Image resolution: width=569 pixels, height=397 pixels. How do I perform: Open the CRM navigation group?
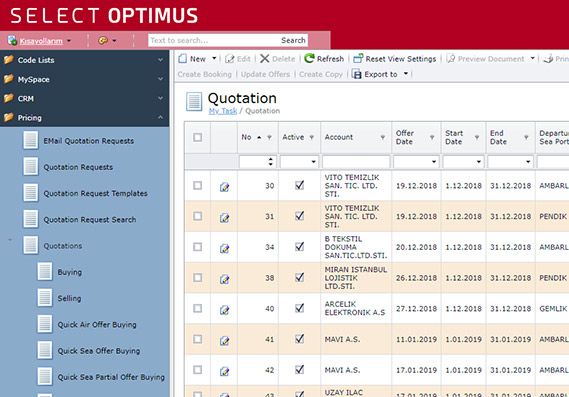point(85,98)
